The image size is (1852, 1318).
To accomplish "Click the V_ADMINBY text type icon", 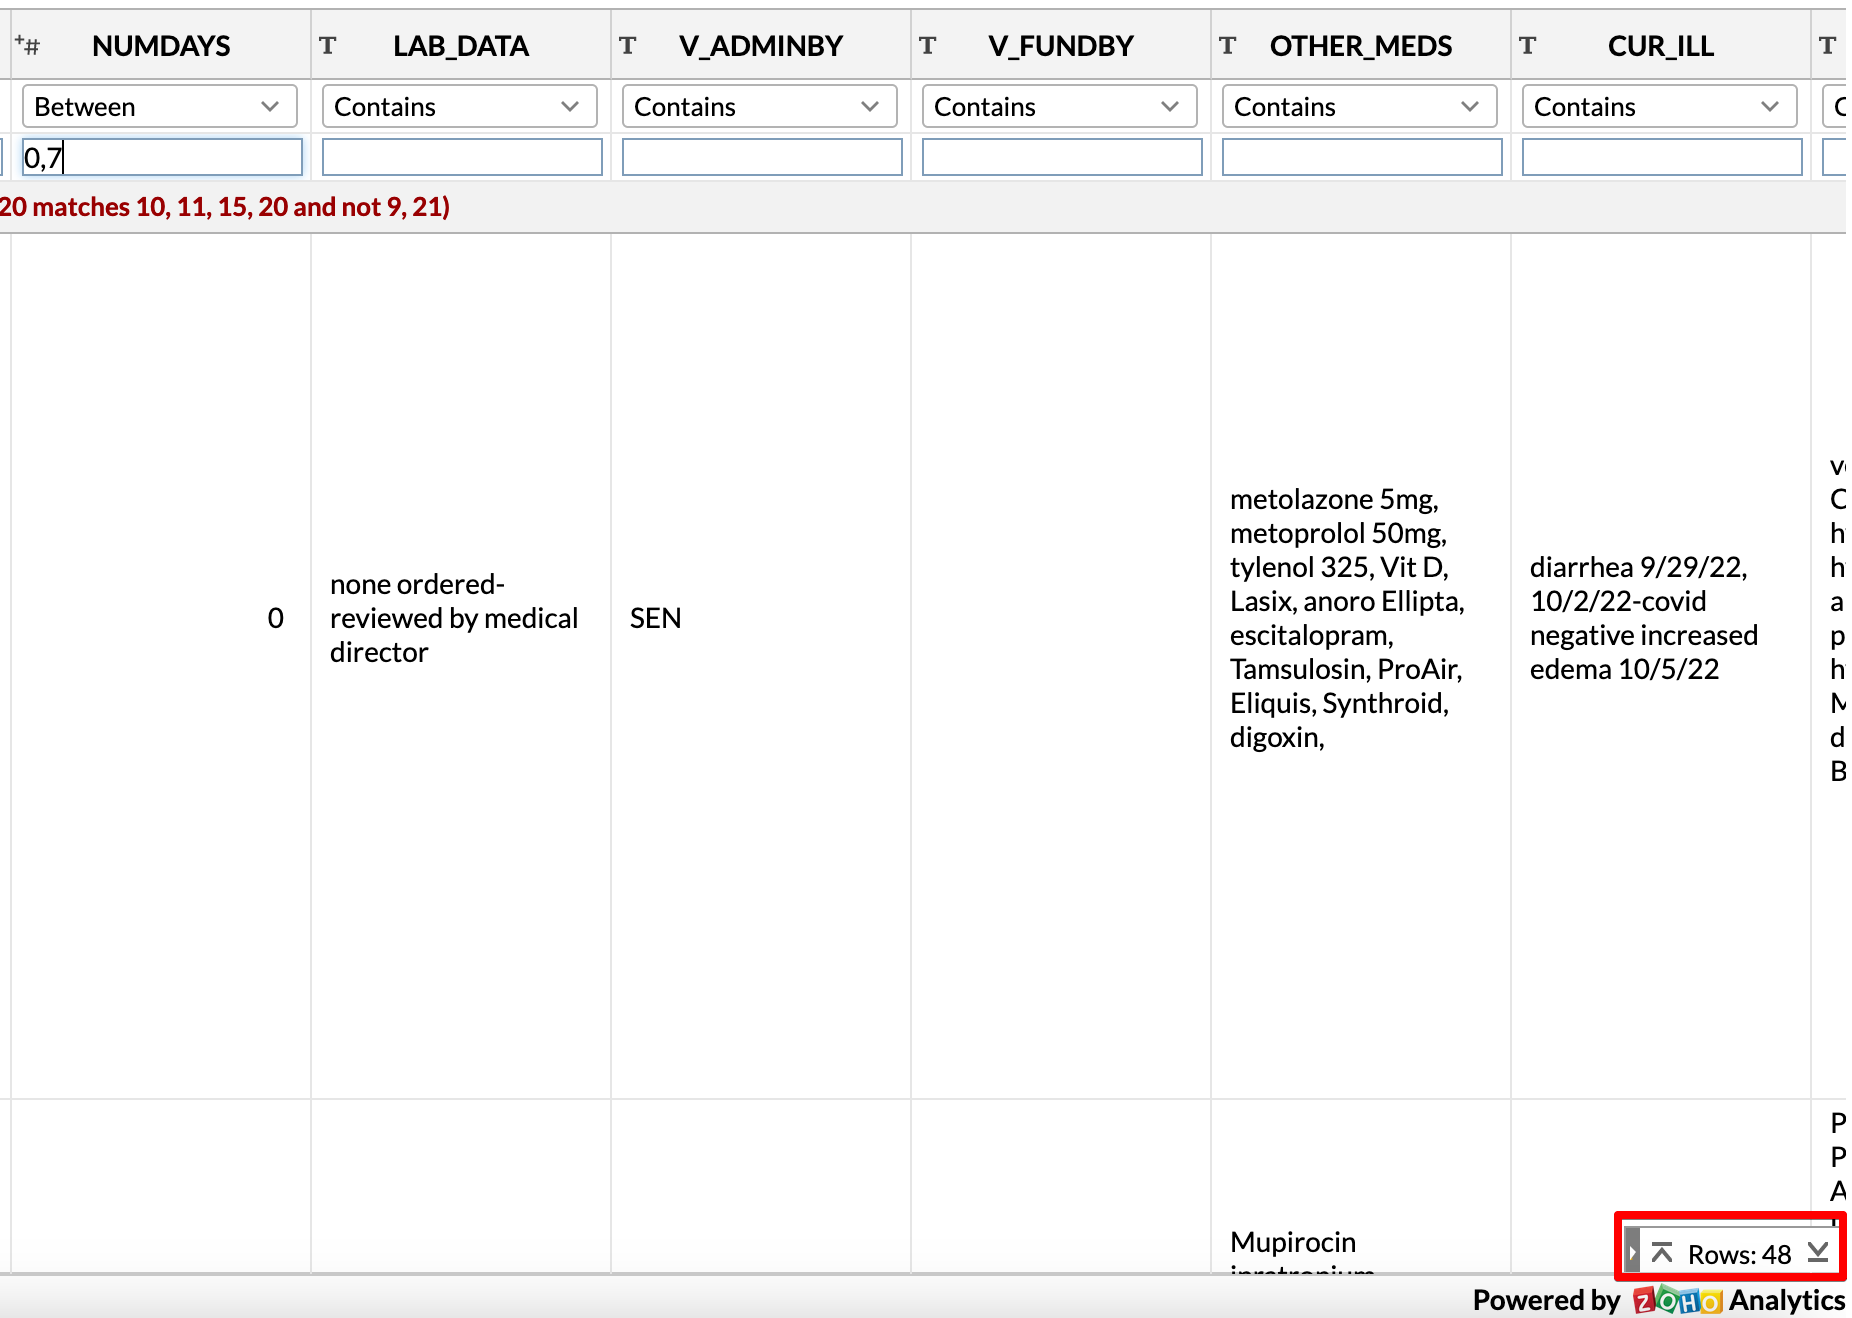I will [x=628, y=45].
